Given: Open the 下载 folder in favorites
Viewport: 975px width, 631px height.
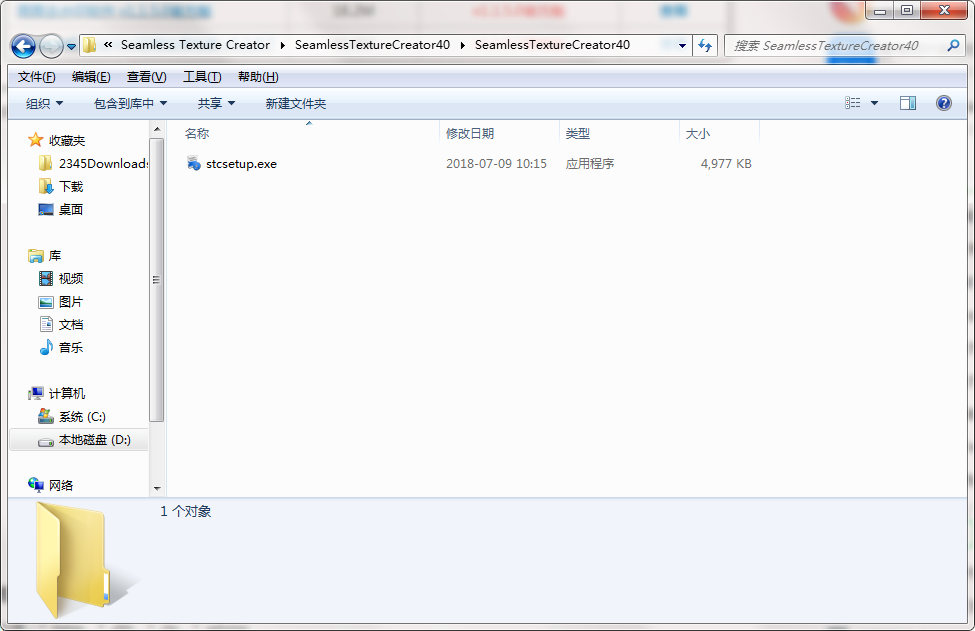Looking at the screenshot, I should 71,187.
